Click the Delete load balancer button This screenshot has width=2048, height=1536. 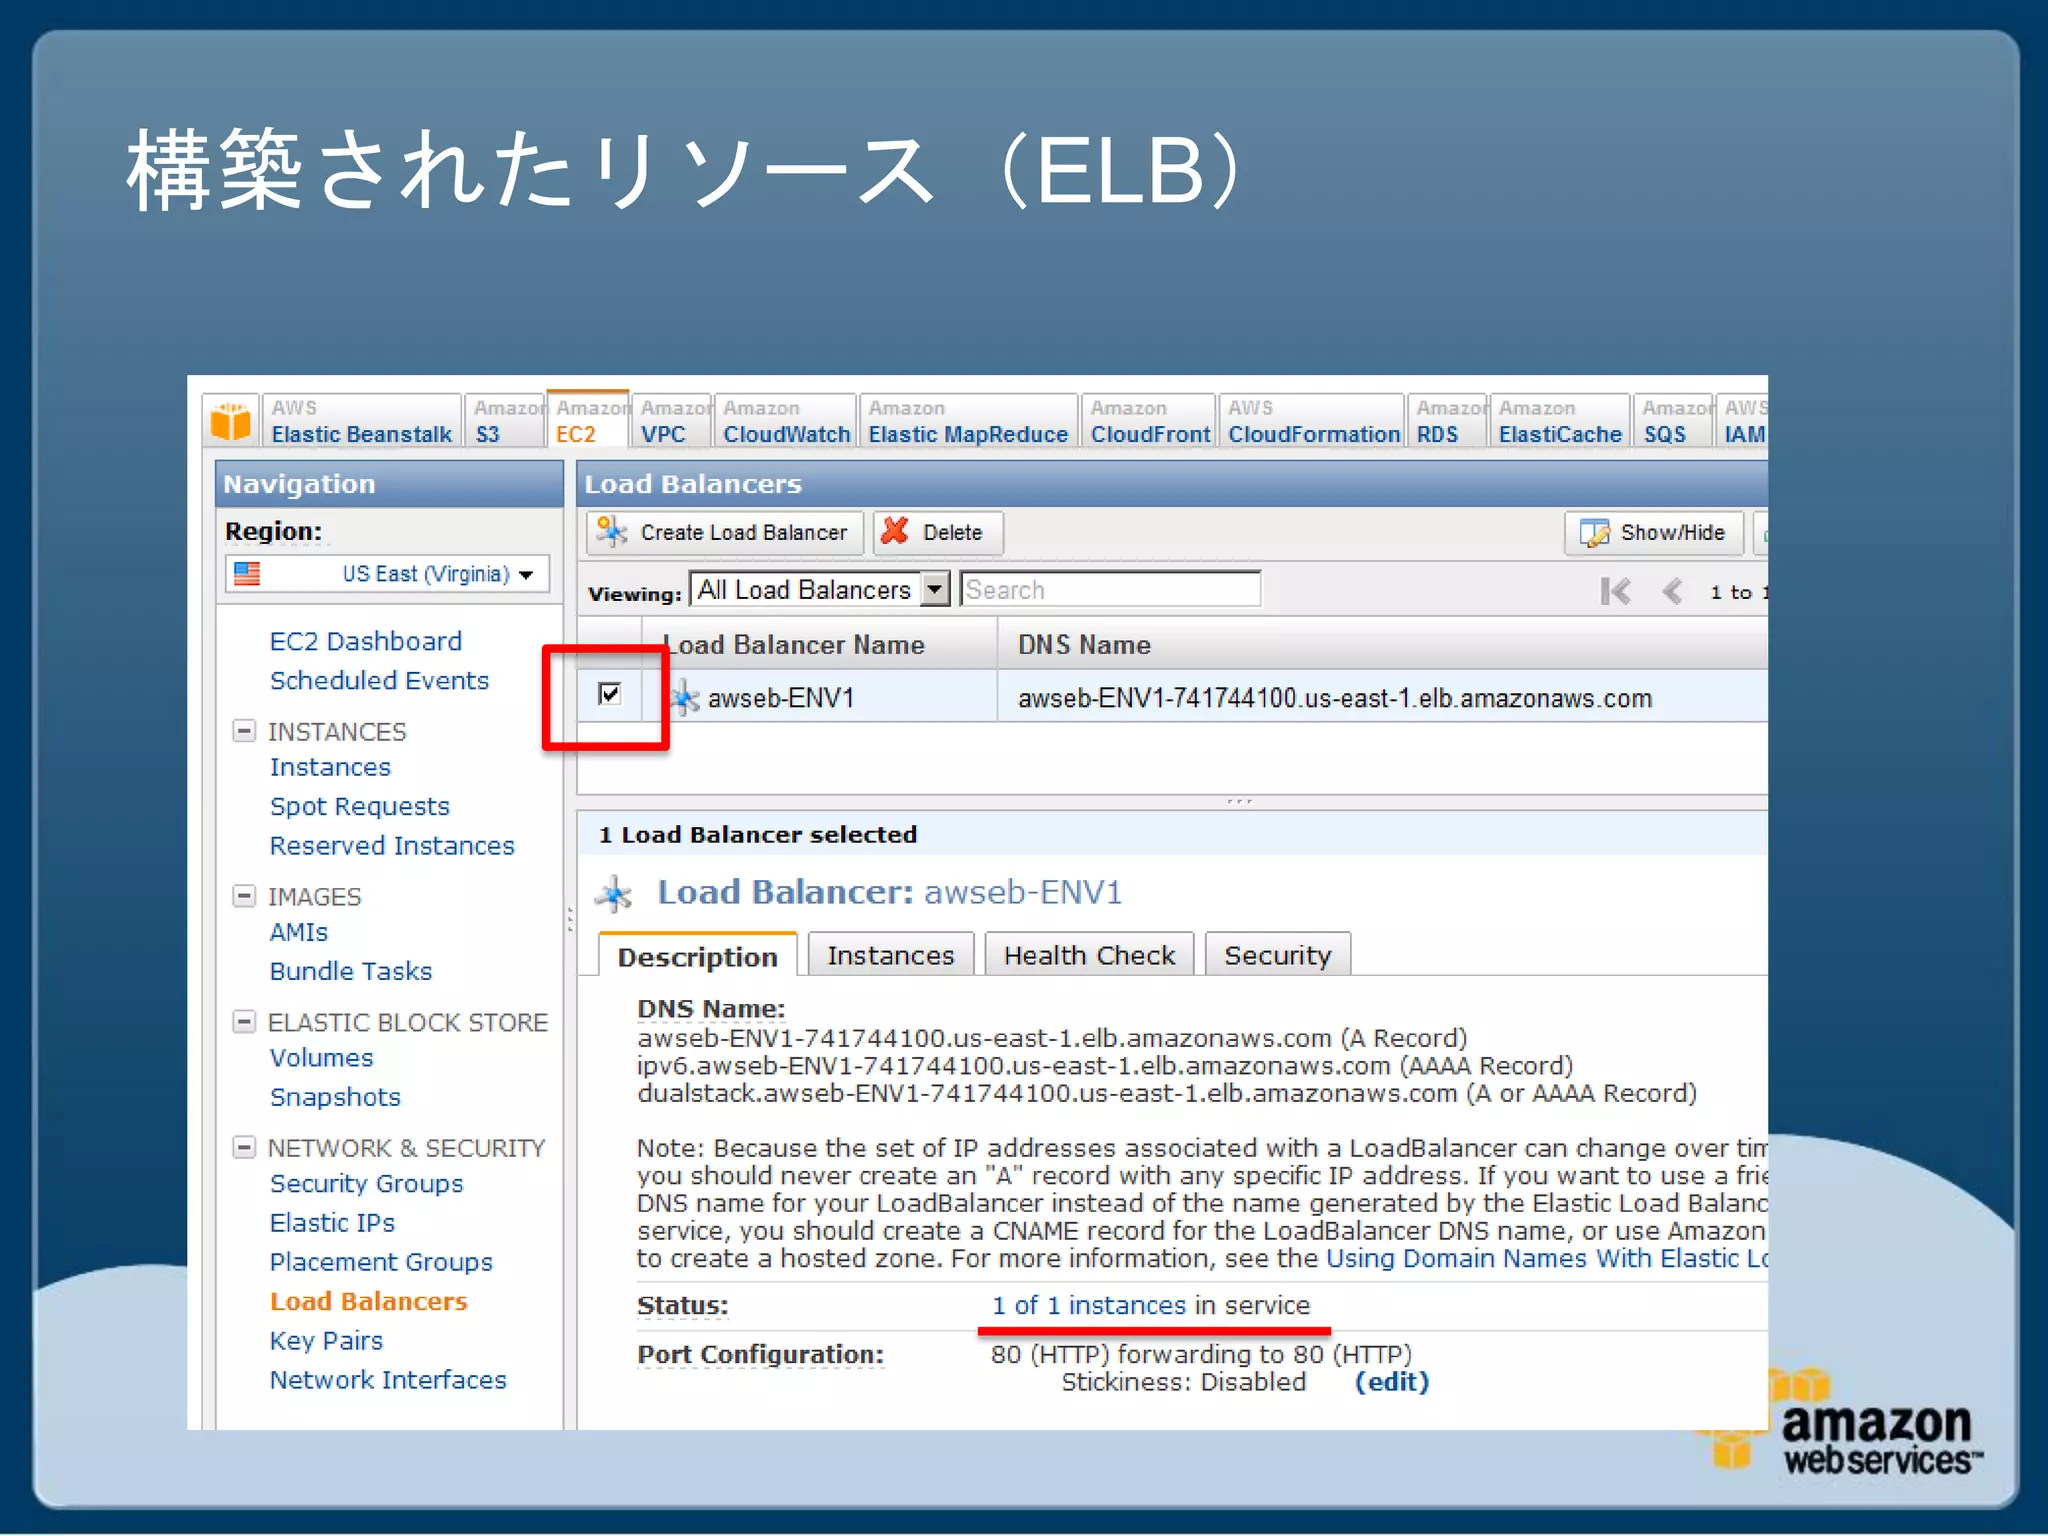pos(937,532)
